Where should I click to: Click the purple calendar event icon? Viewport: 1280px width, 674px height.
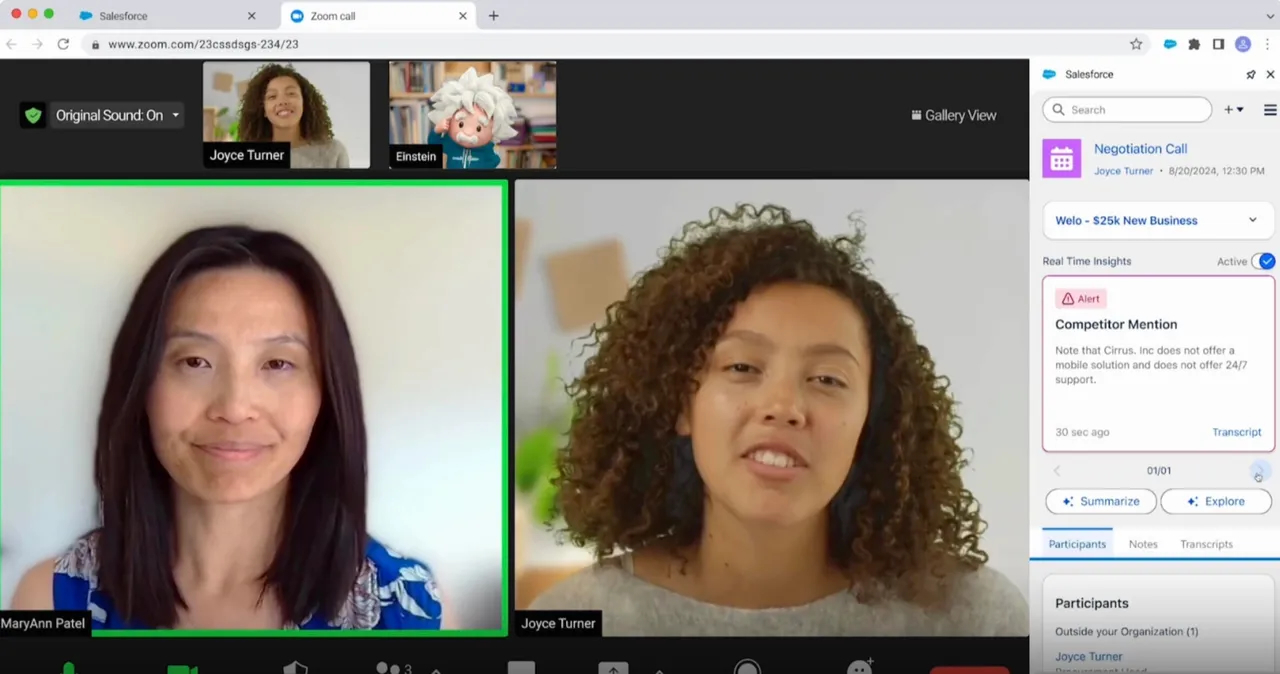[x=1062, y=159]
